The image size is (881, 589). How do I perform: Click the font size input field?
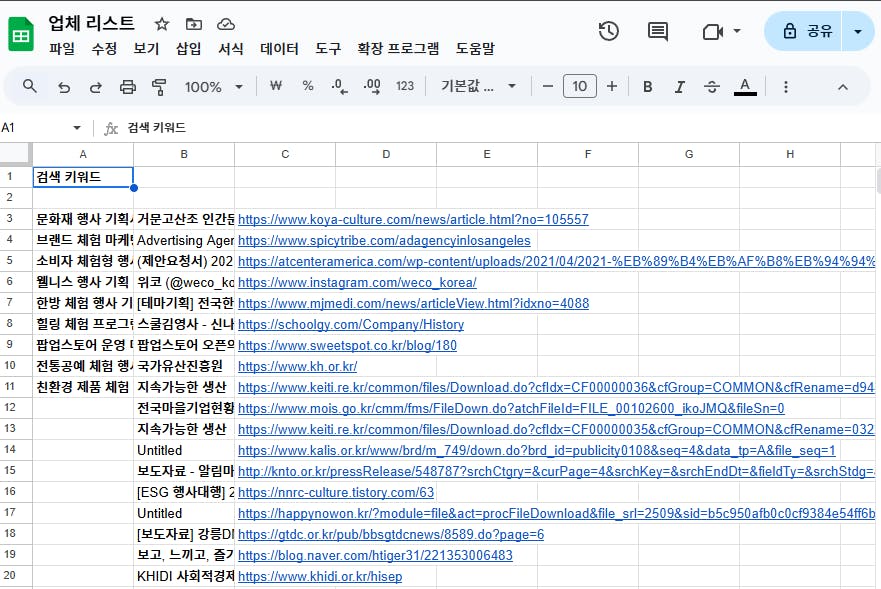pos(580,87)
